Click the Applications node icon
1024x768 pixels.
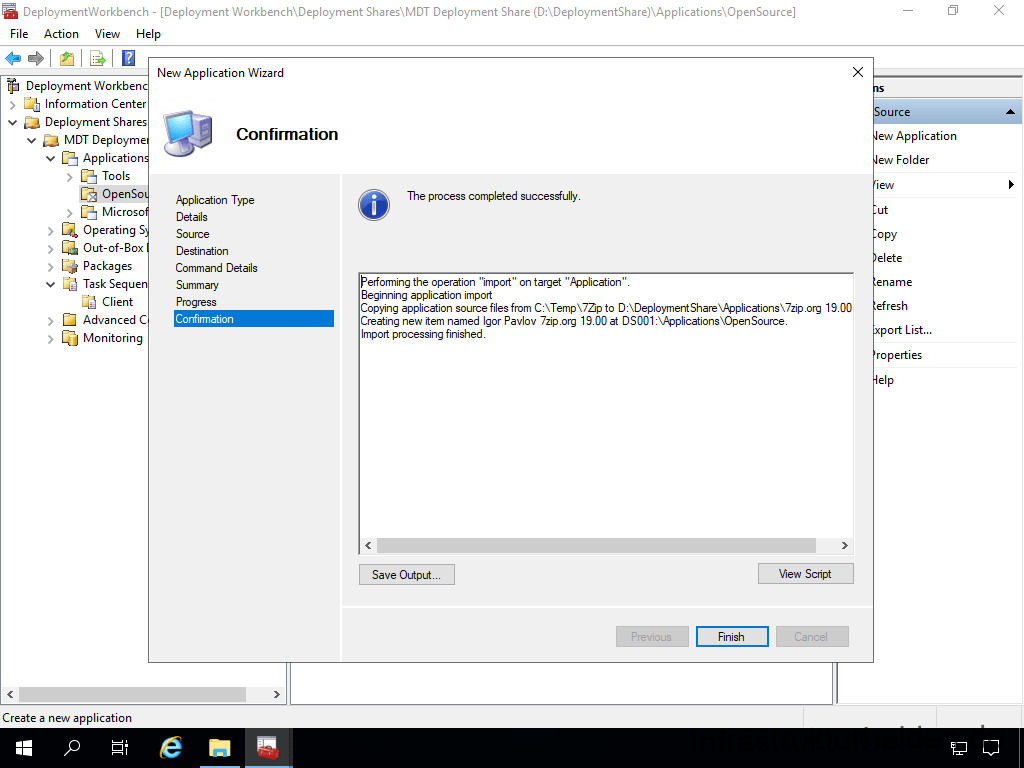pyautogui.click(x=70, y=158)
